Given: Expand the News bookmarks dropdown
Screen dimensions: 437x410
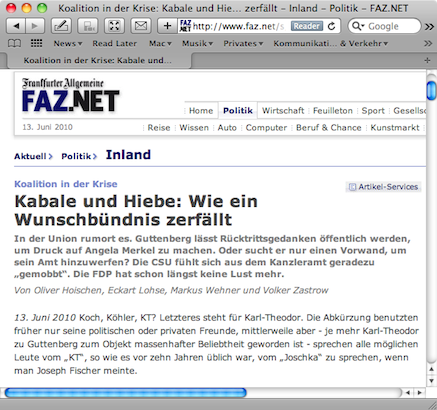Looking at the screenshot, I should click(68, 43).
